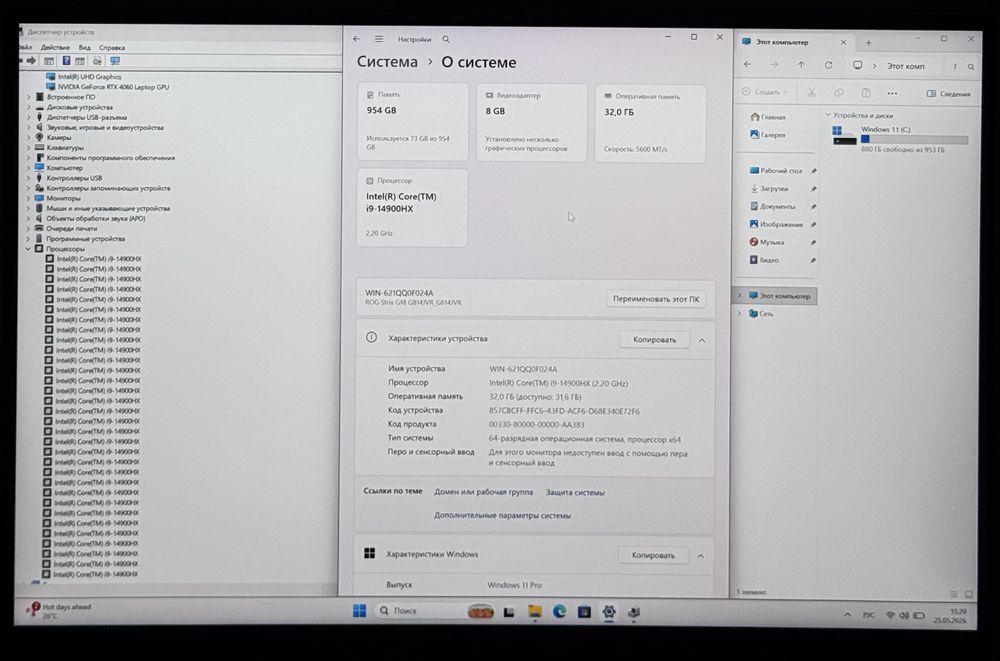Click the search icon in Settings header
1000x661 pixels.
(x=446, y=40)
